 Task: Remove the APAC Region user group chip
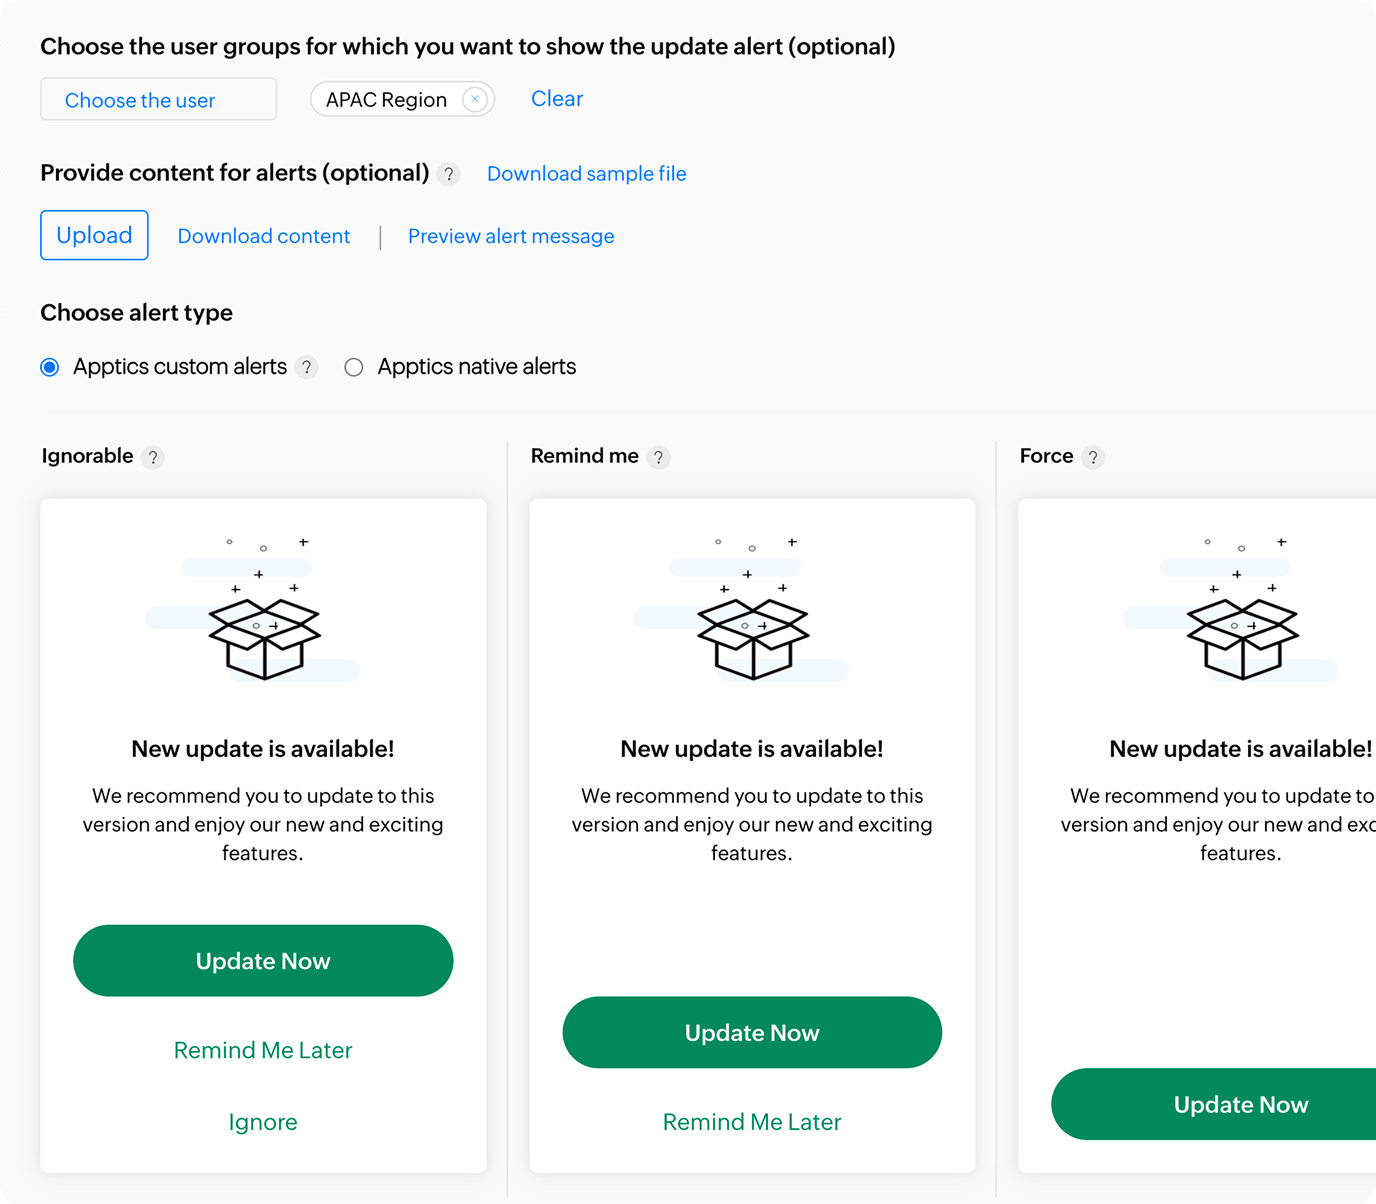click(x=475, y=99)
